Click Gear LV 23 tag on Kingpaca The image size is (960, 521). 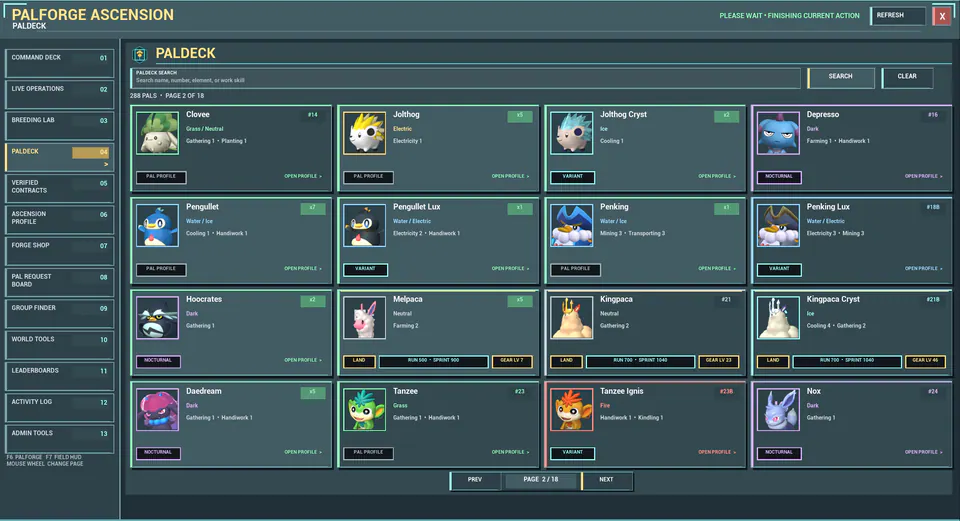(719, 361)
